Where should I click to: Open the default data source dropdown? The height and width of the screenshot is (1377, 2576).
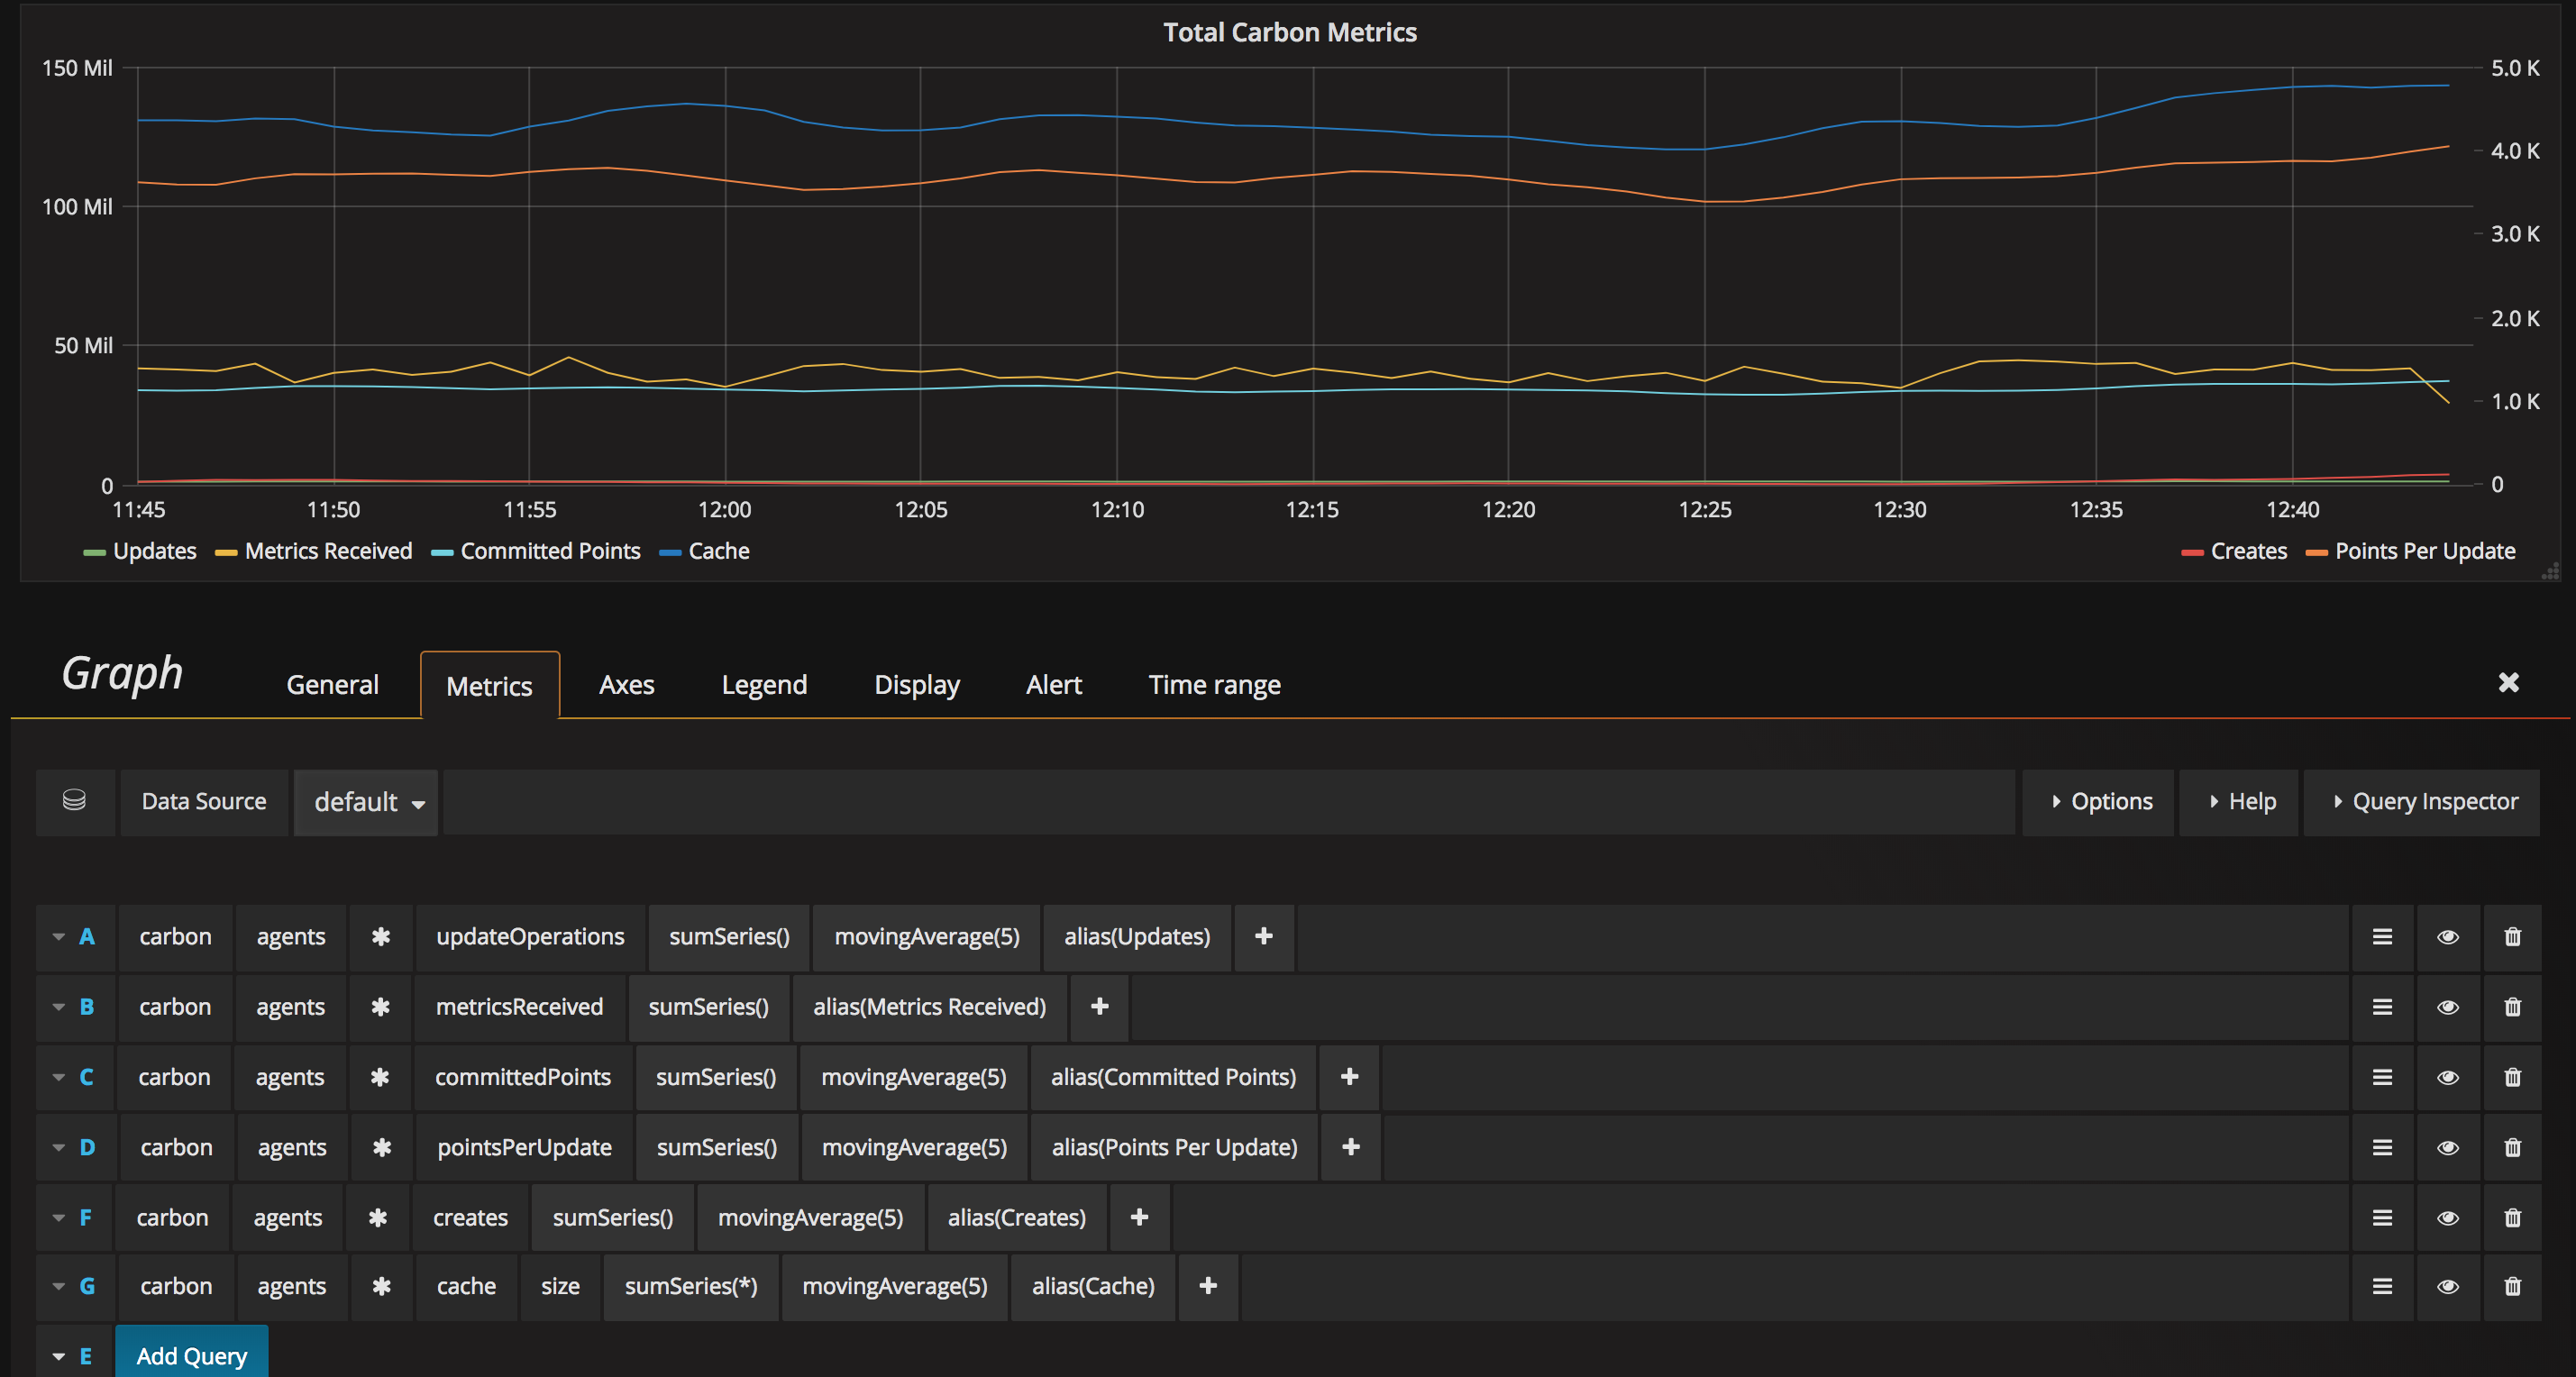coord(367,802)
